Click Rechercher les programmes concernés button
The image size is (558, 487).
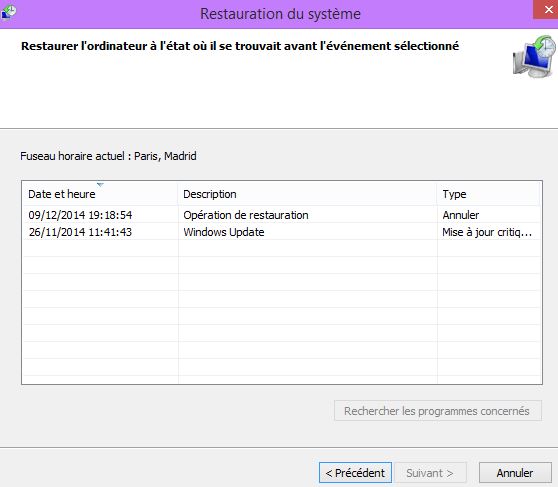438,411
